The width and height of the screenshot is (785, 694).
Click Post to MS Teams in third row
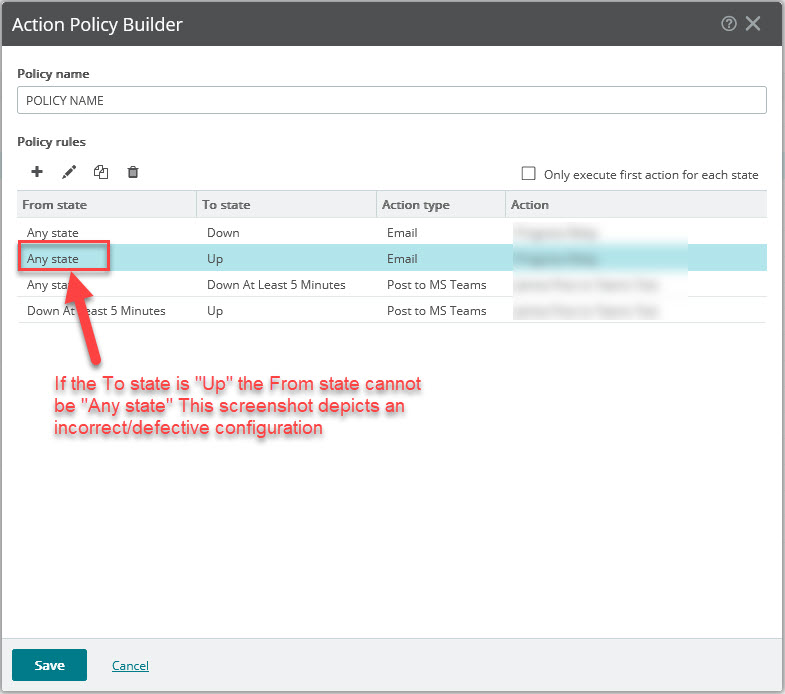coord(436,285)
